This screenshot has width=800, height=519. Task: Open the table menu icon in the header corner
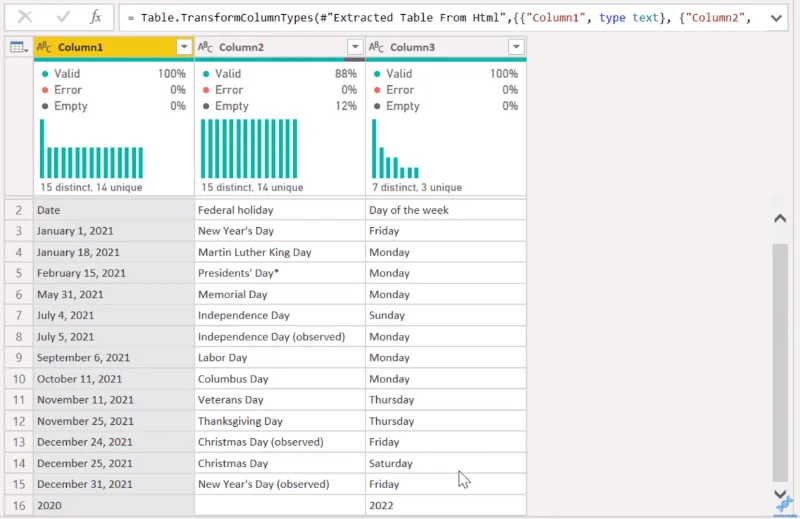coord(19,47)
